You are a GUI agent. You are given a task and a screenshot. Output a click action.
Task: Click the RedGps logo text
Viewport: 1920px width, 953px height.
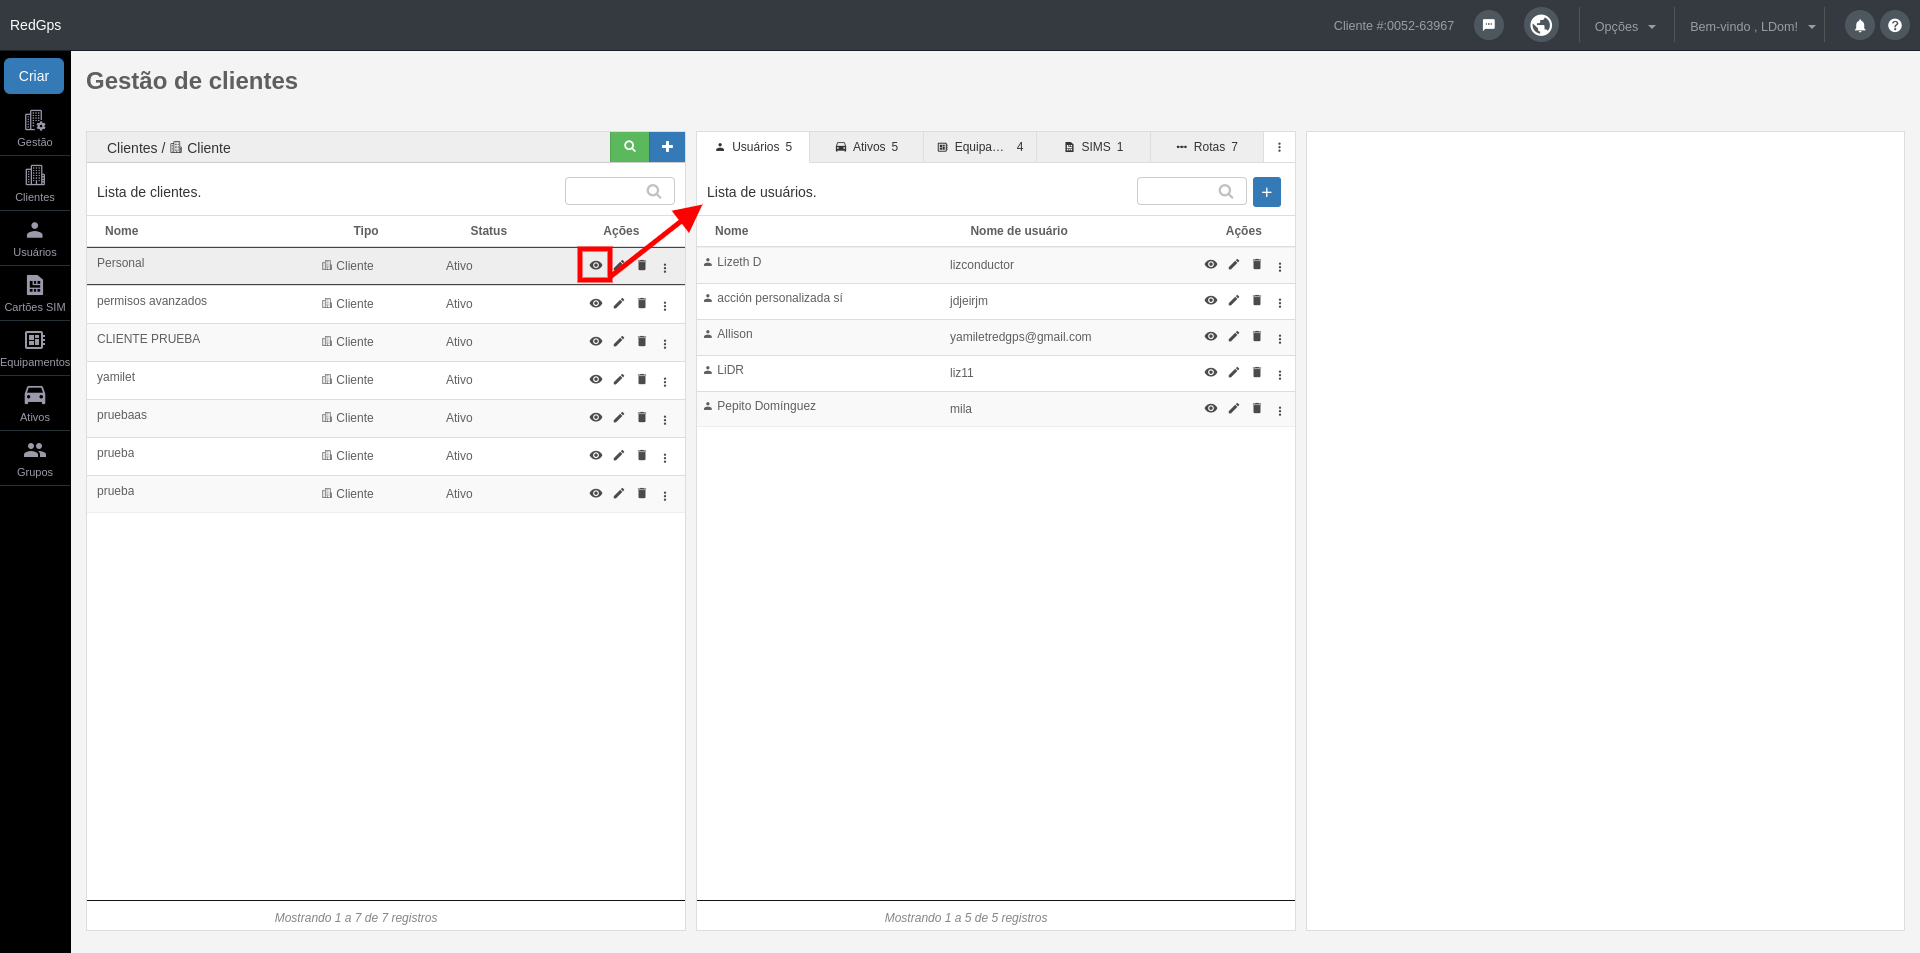pyautogui.click(x=36, y=25)
